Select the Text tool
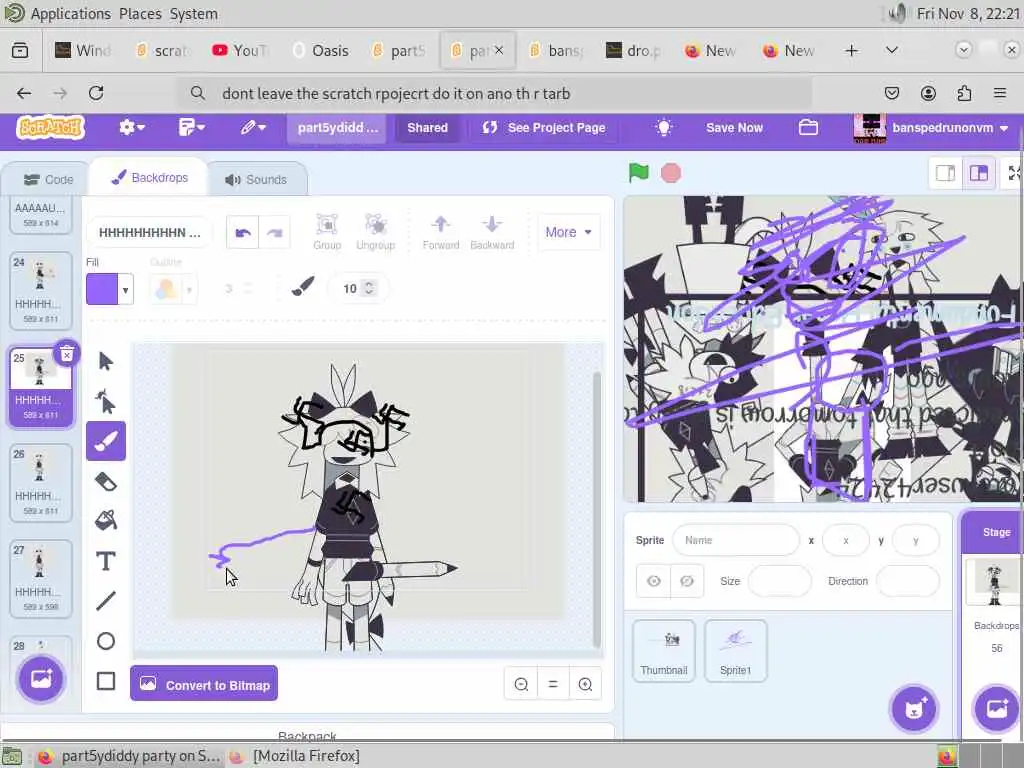This screenshot has height=768, width=1024. [x=106, y=561]
